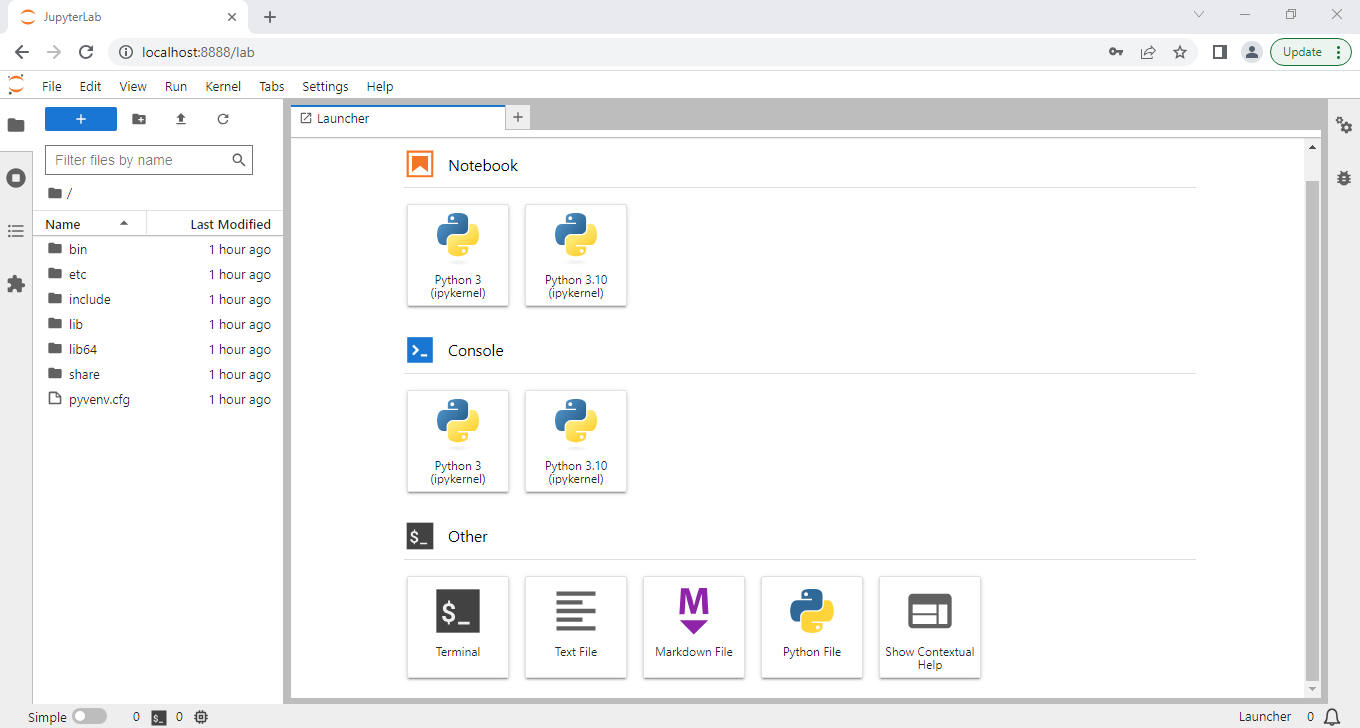Open the Edit menu
Image resolution: width=1360 pixels, height=728 pixels.
[x=90, y=86]
